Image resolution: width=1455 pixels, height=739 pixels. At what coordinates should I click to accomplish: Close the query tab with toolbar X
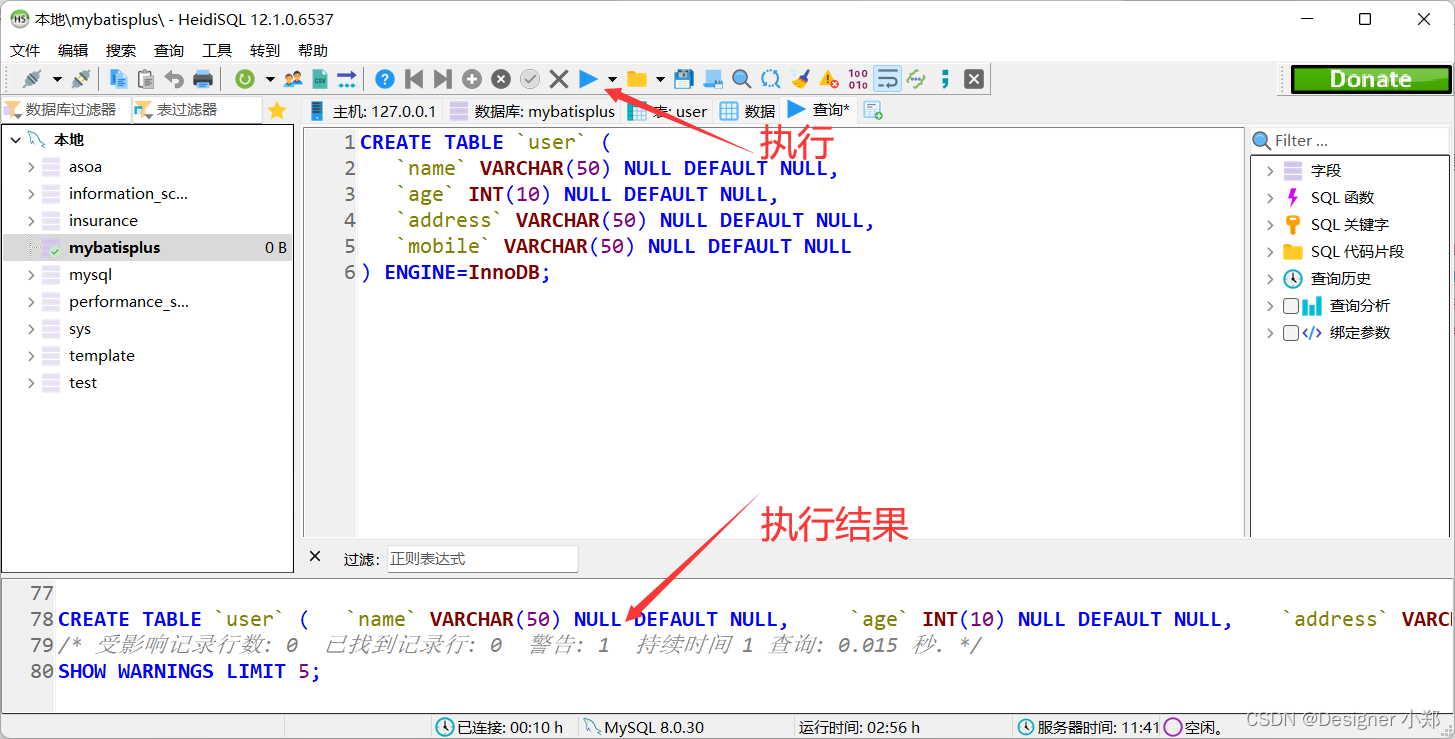[x=974, y=79]
